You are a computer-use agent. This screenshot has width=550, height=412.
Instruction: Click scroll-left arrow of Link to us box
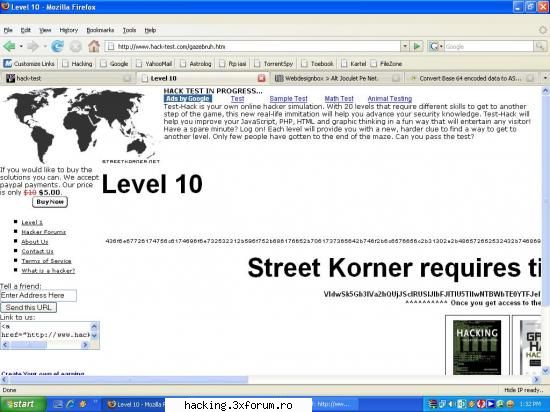(x=5, y=345)
